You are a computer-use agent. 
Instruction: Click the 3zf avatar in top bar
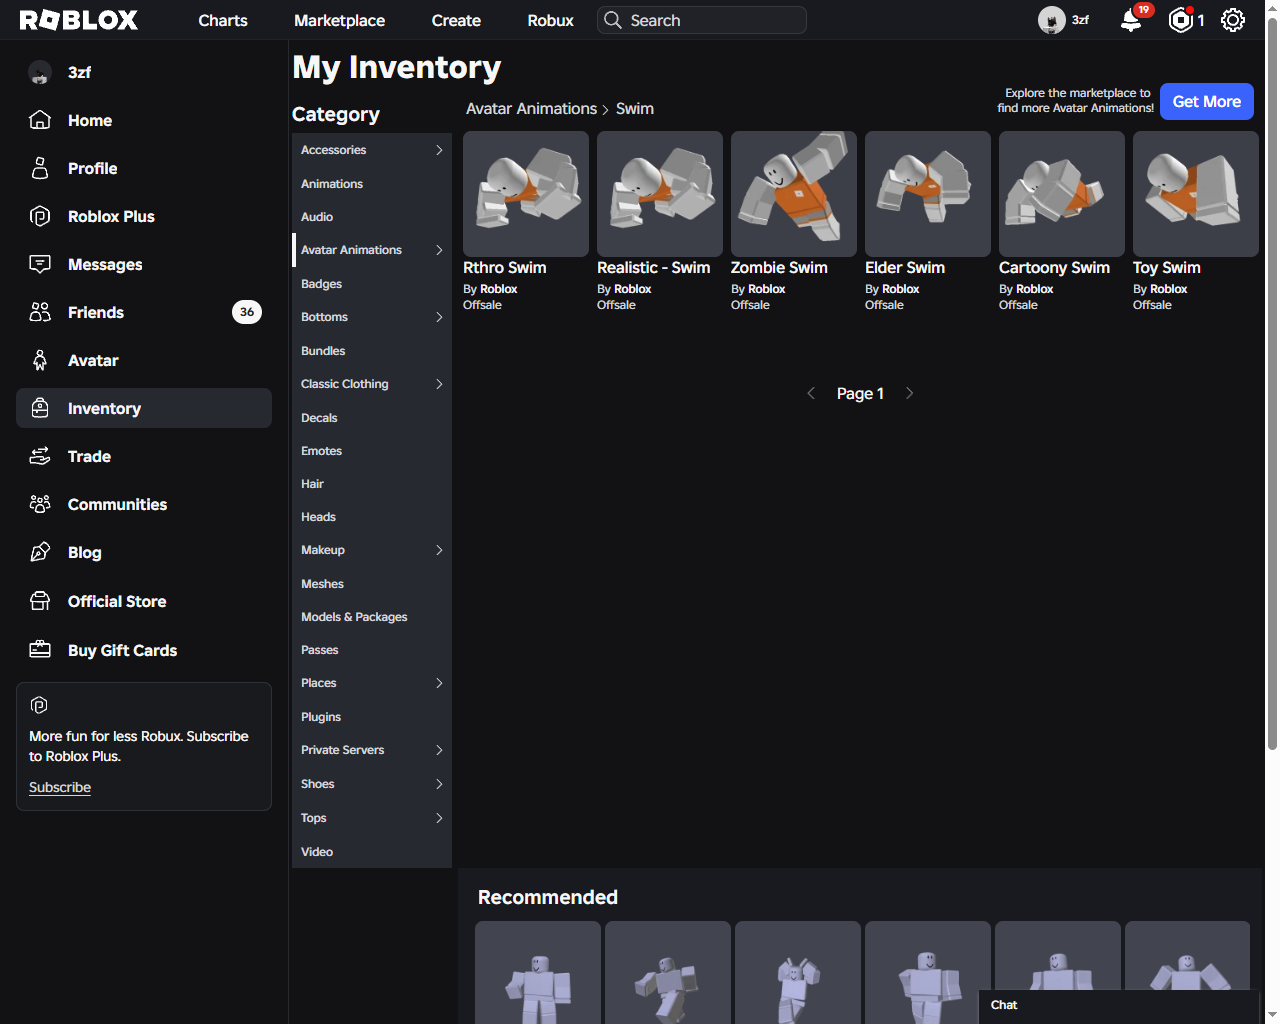(1052, 20)
